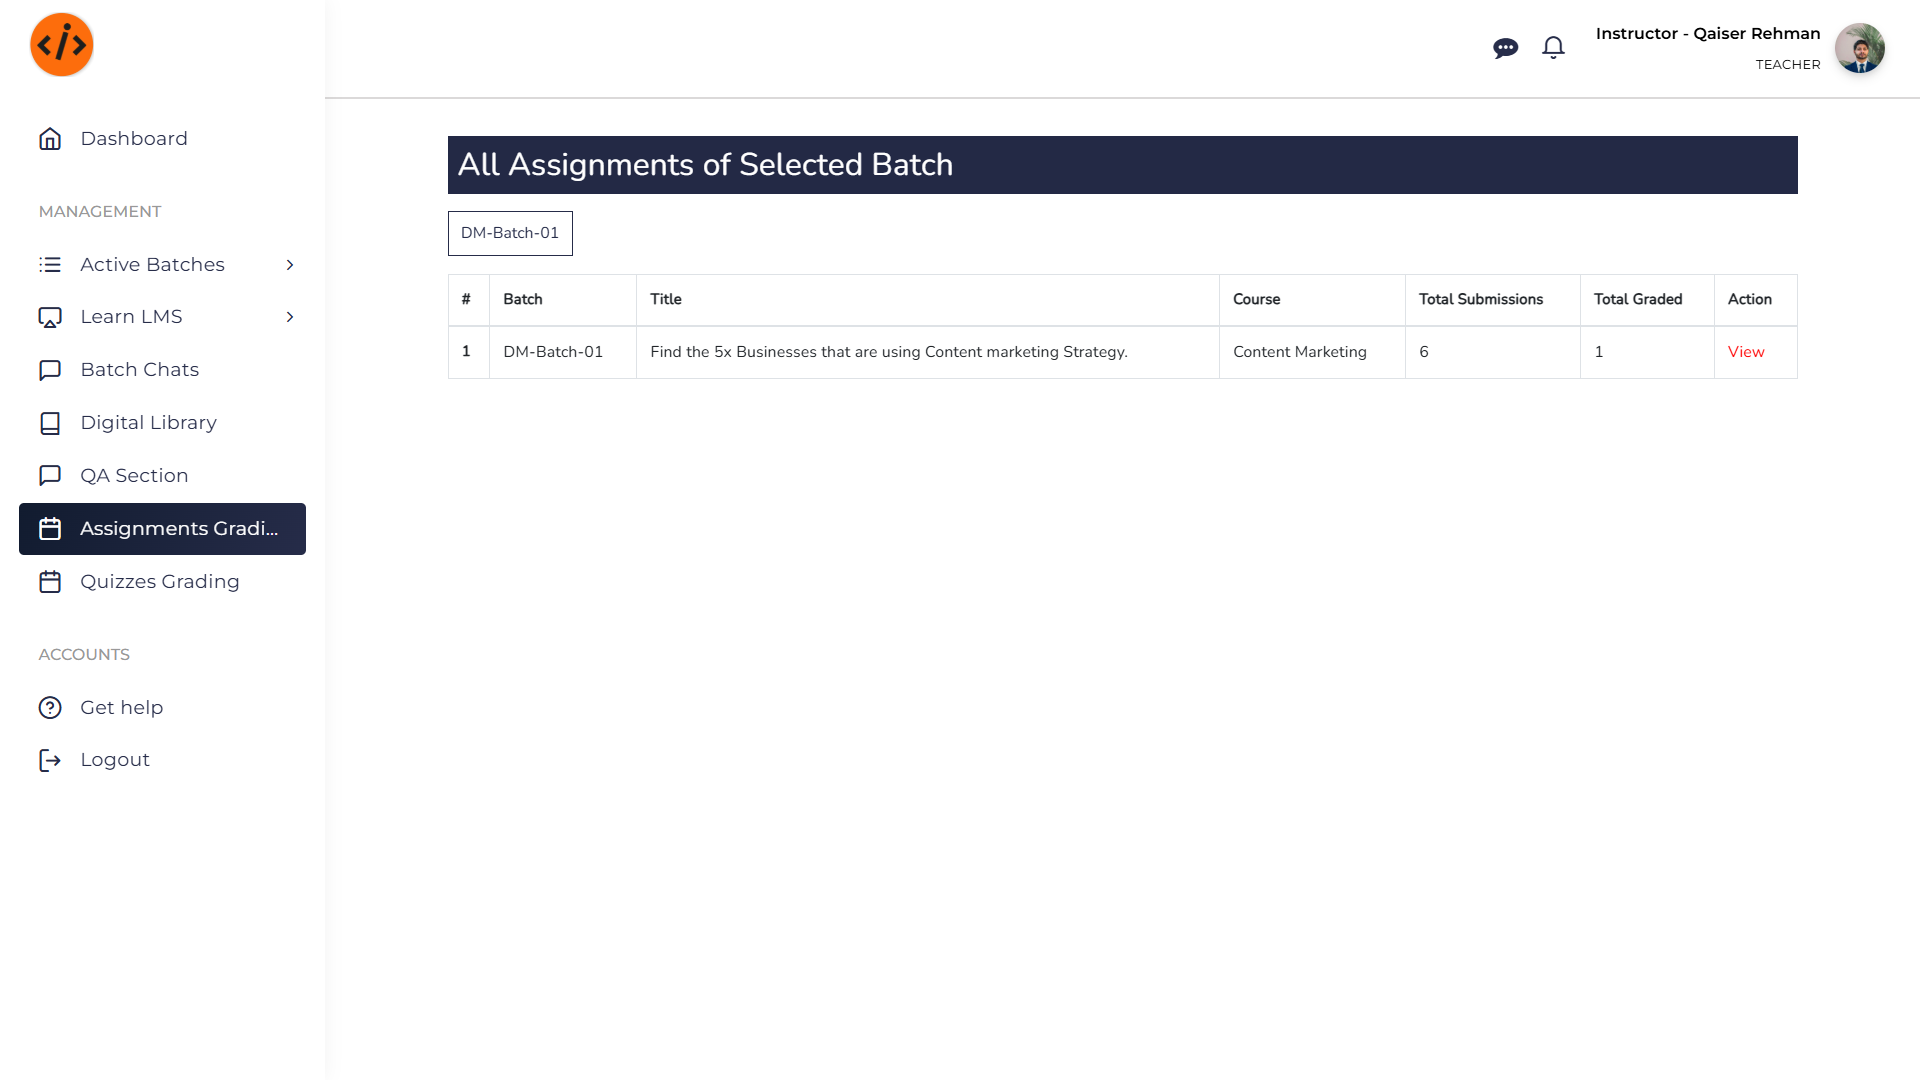Click the Batch Chats speech icon
The image size is (1920, 1080).
tap(50, 370)
